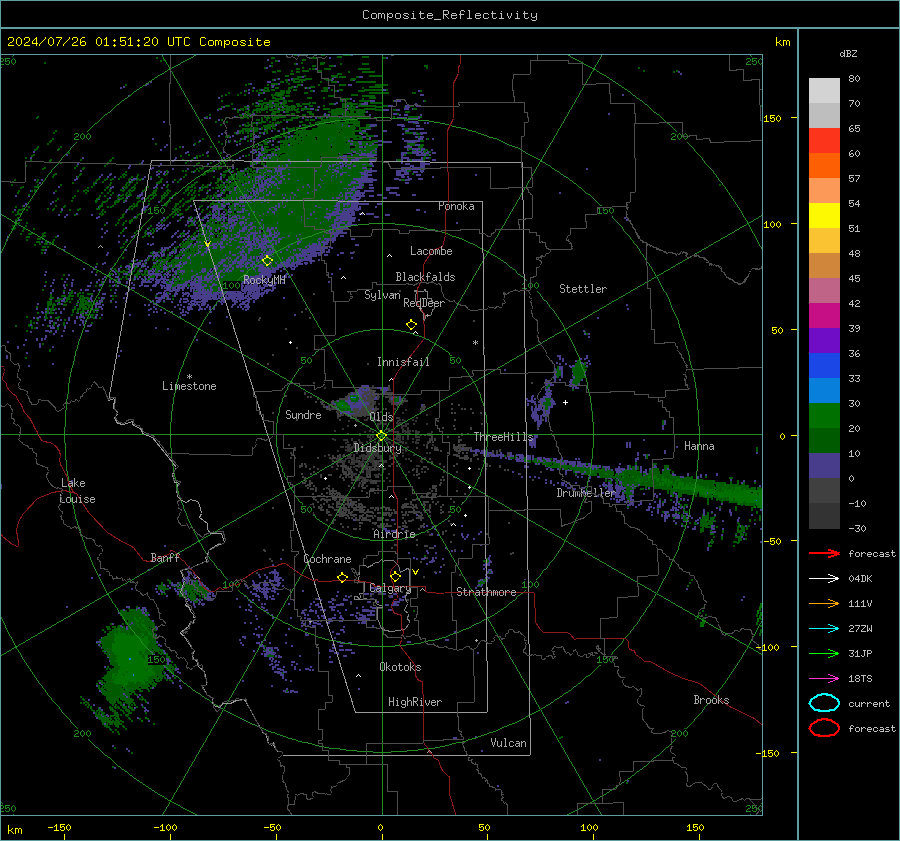Screen dimensions: 900x841
Task: Click the Airdrie city label
Action: pos(394,534)
